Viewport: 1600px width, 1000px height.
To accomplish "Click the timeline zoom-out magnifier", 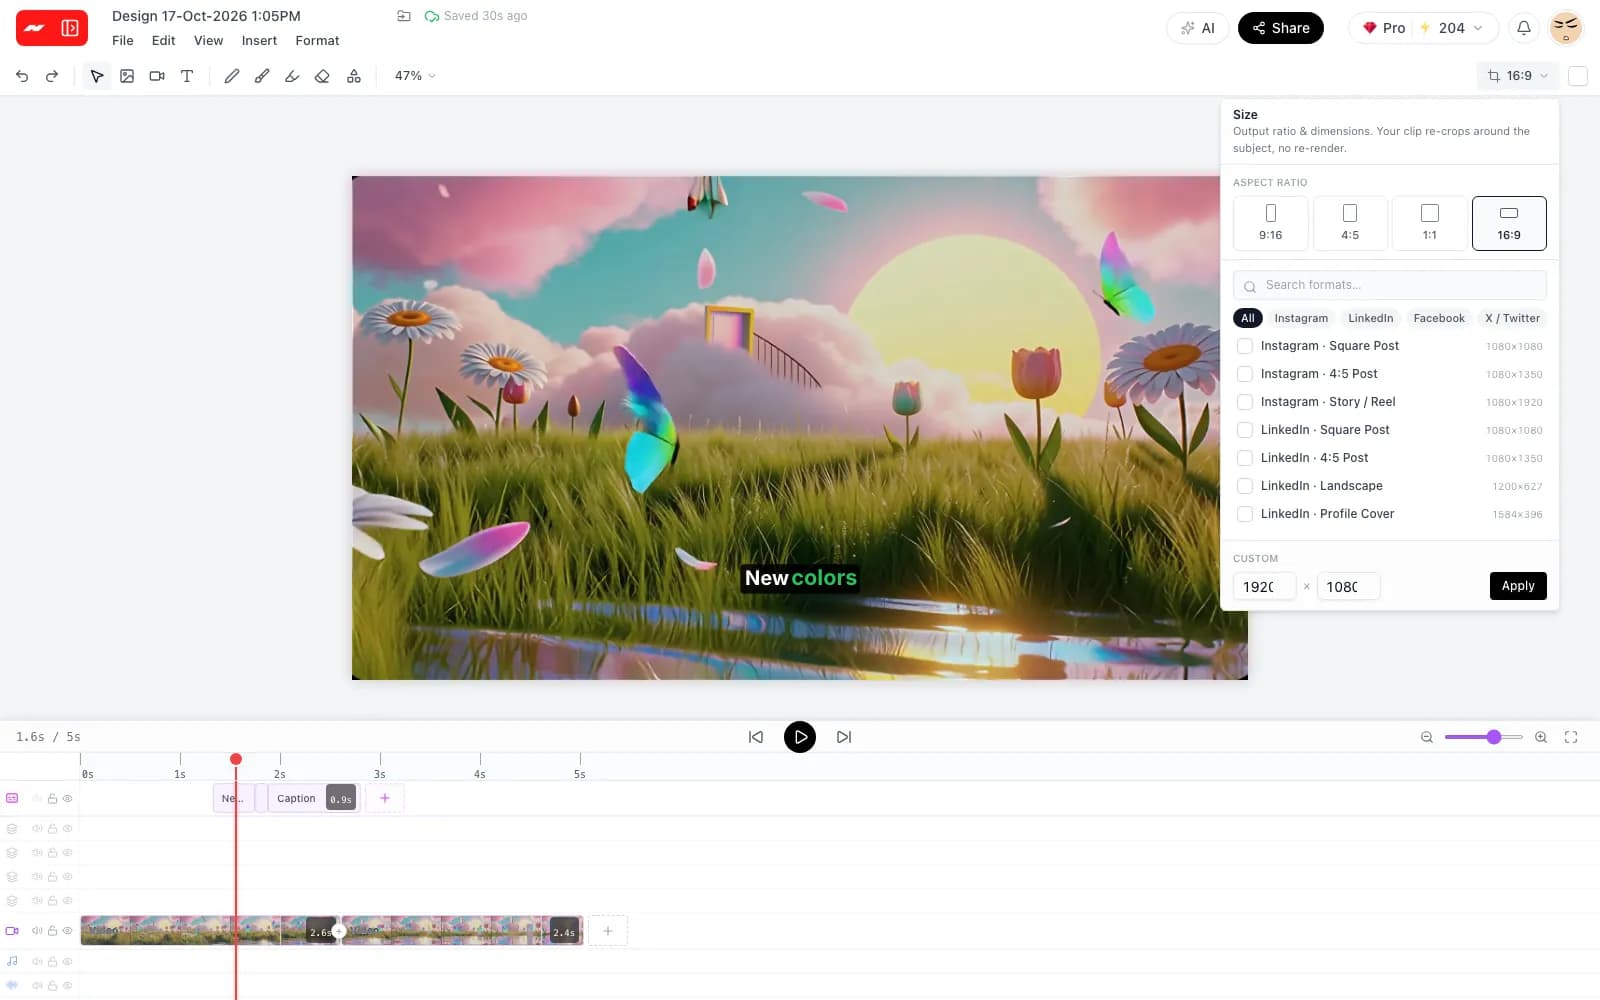I will tap(1427, 737).
